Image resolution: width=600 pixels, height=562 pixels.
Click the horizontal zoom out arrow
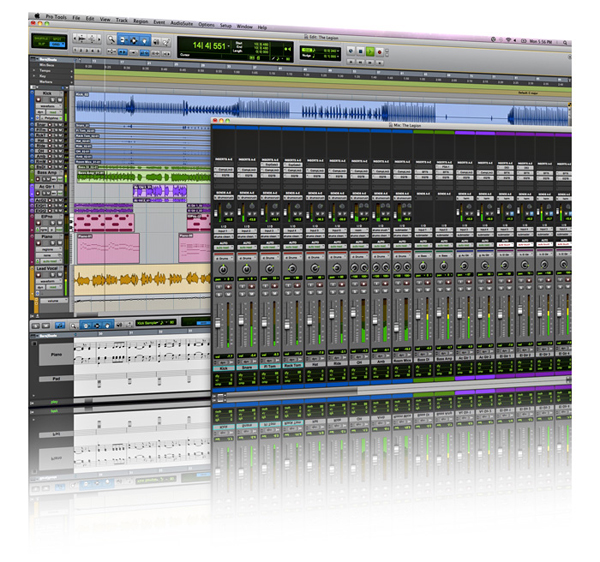(x=75, y=38)
